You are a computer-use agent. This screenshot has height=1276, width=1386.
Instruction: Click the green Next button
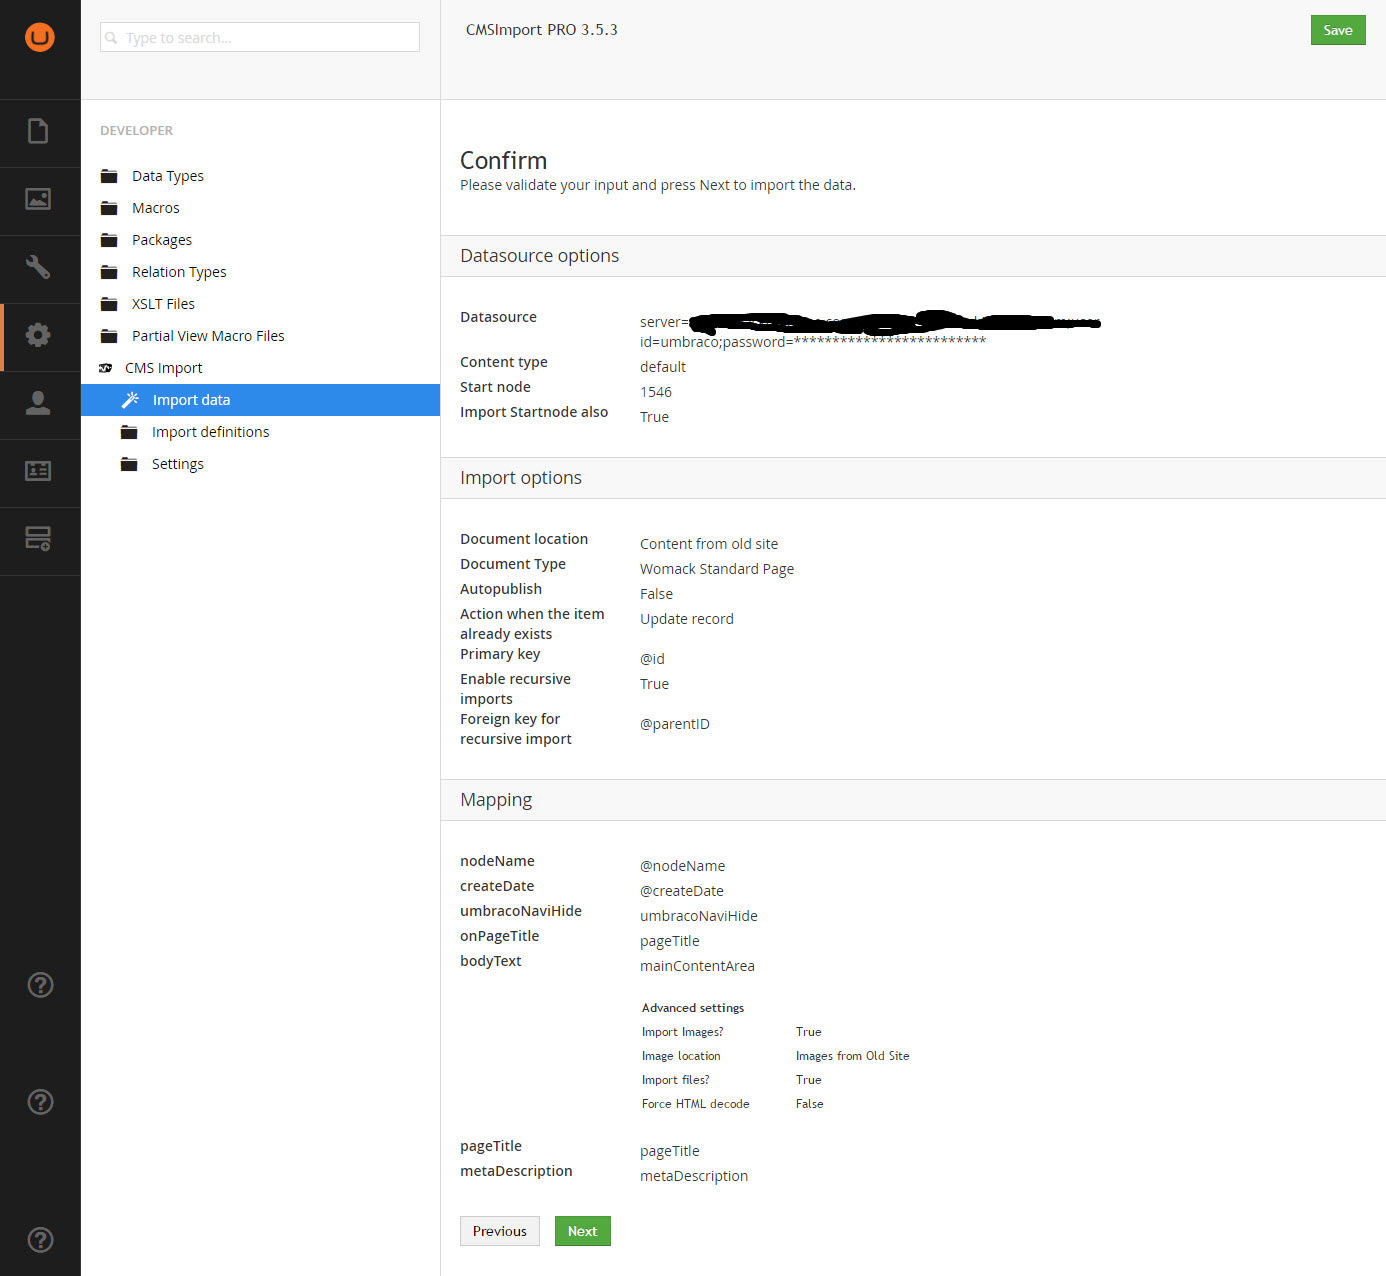click(582, 1231)
